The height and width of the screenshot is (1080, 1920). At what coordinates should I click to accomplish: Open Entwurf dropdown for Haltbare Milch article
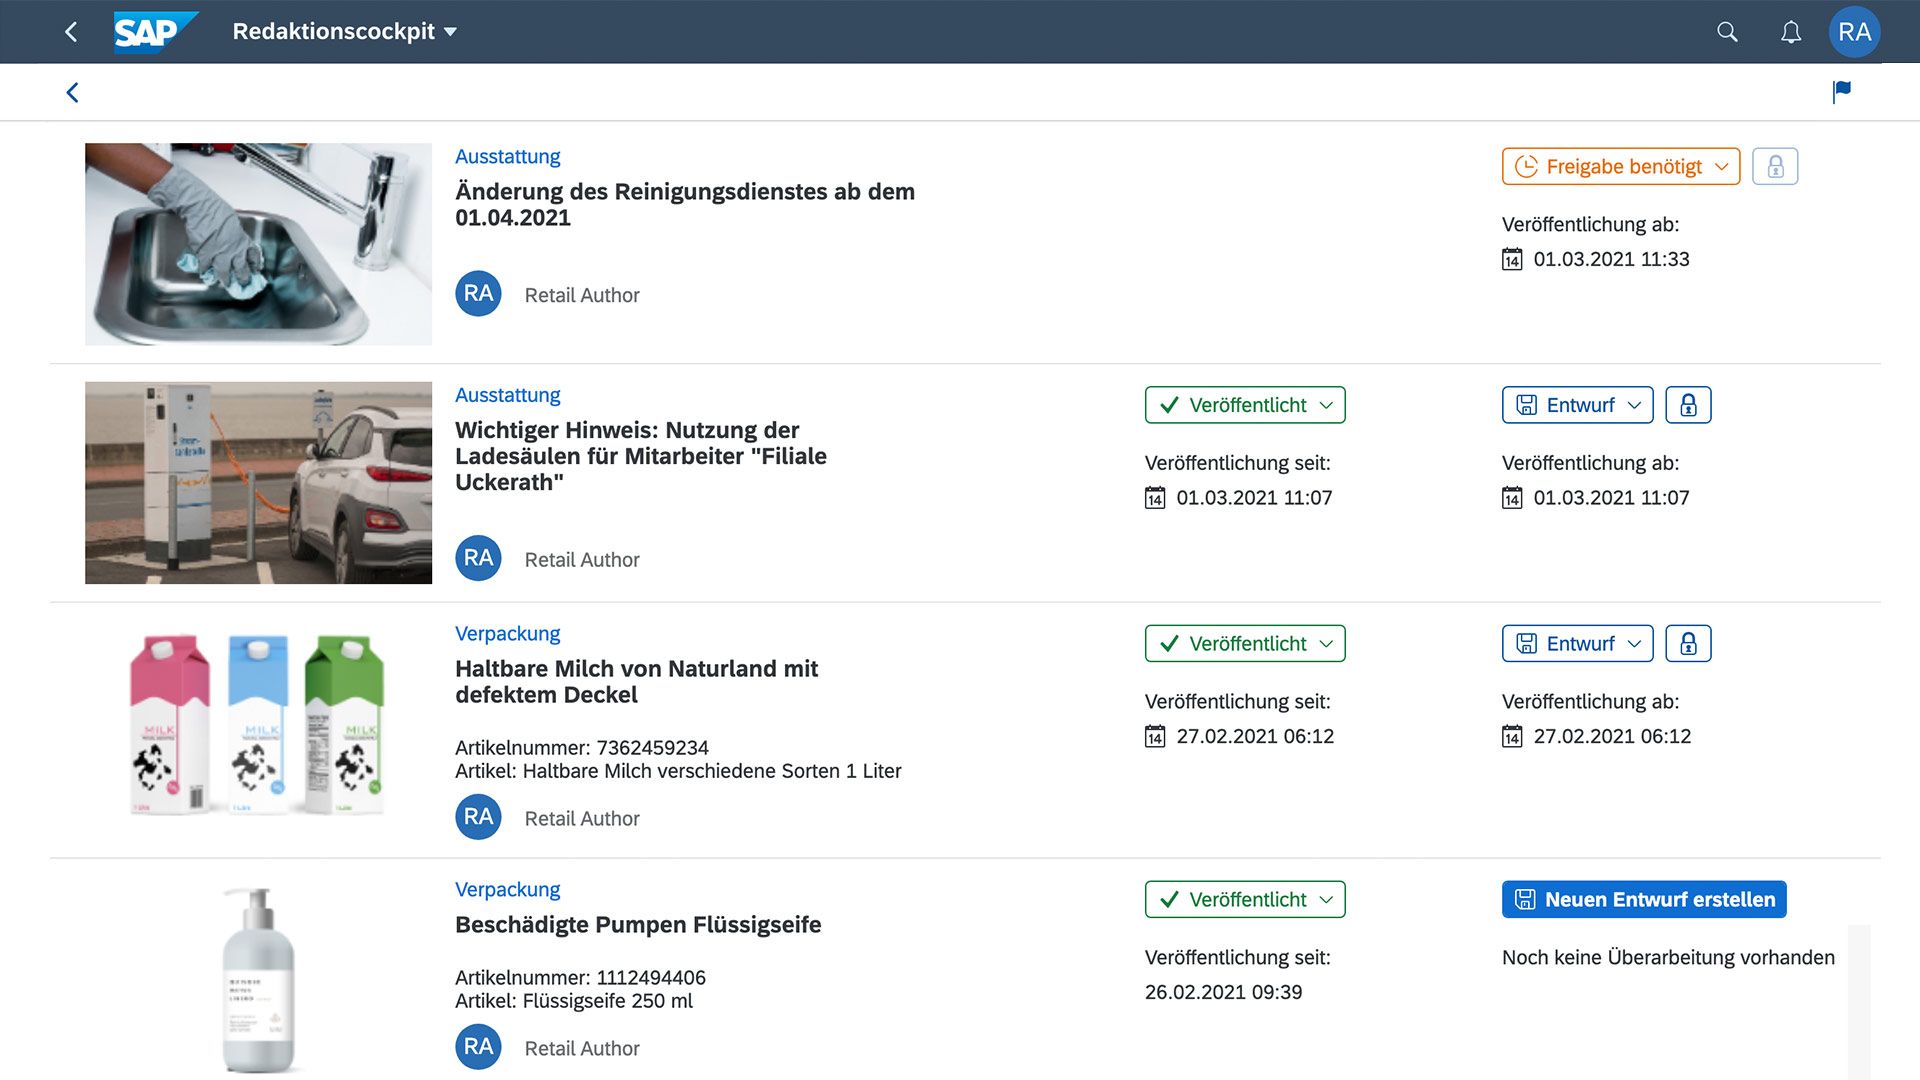pos(1577,644)
